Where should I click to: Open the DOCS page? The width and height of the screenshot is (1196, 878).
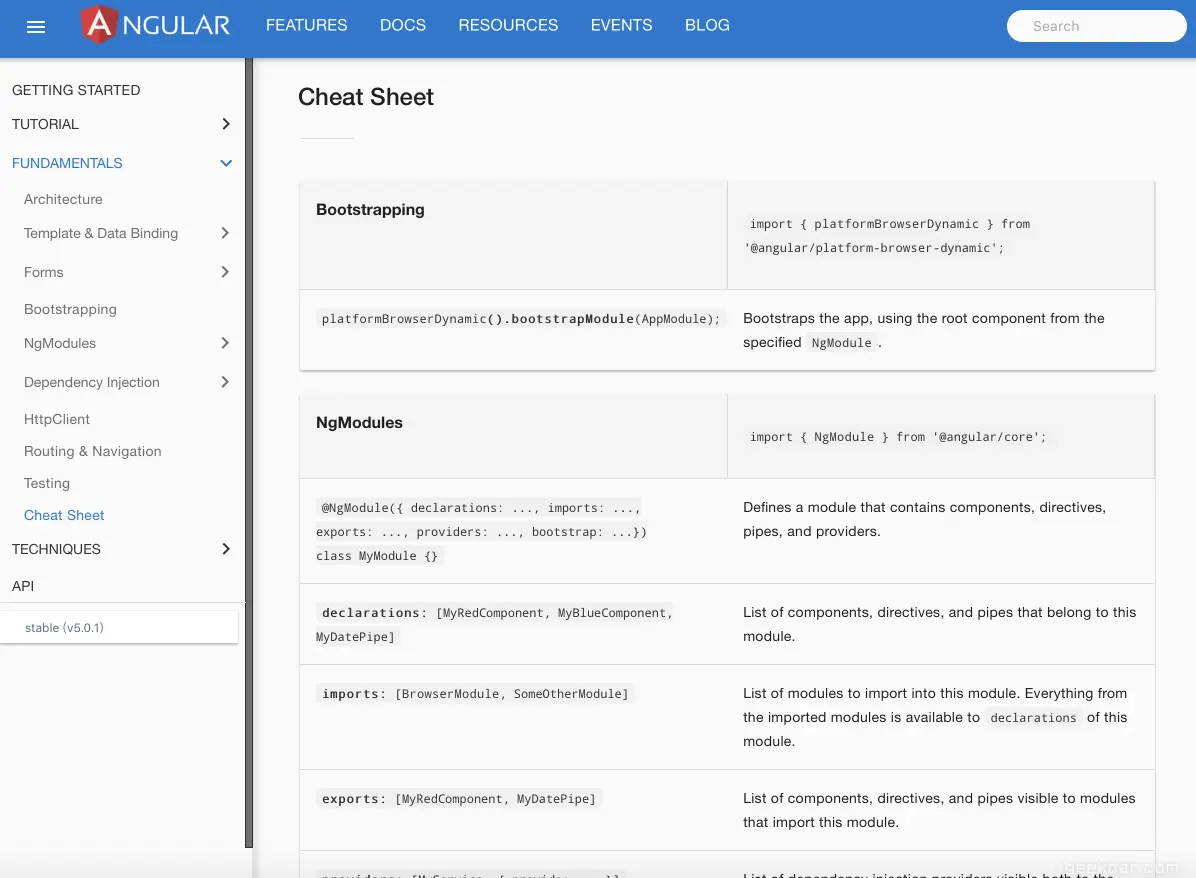(x=403, y=25)
